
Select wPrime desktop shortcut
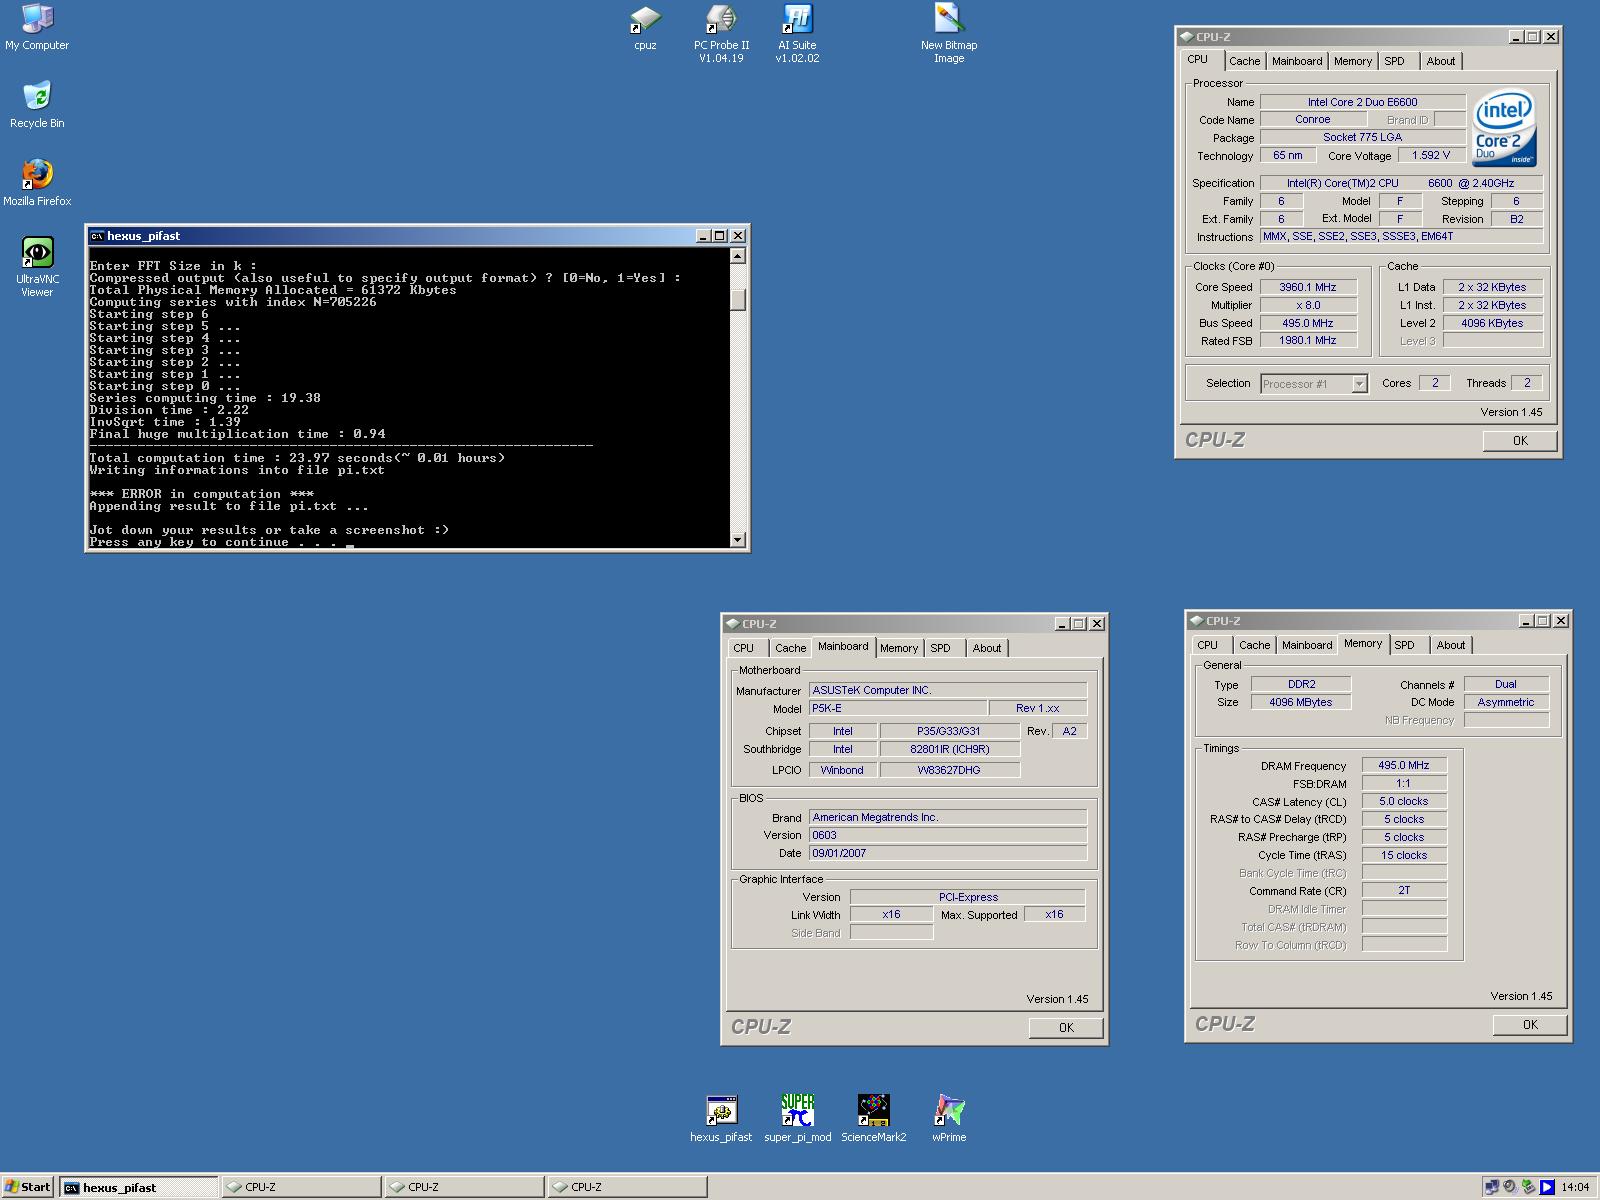point(949,1119)
